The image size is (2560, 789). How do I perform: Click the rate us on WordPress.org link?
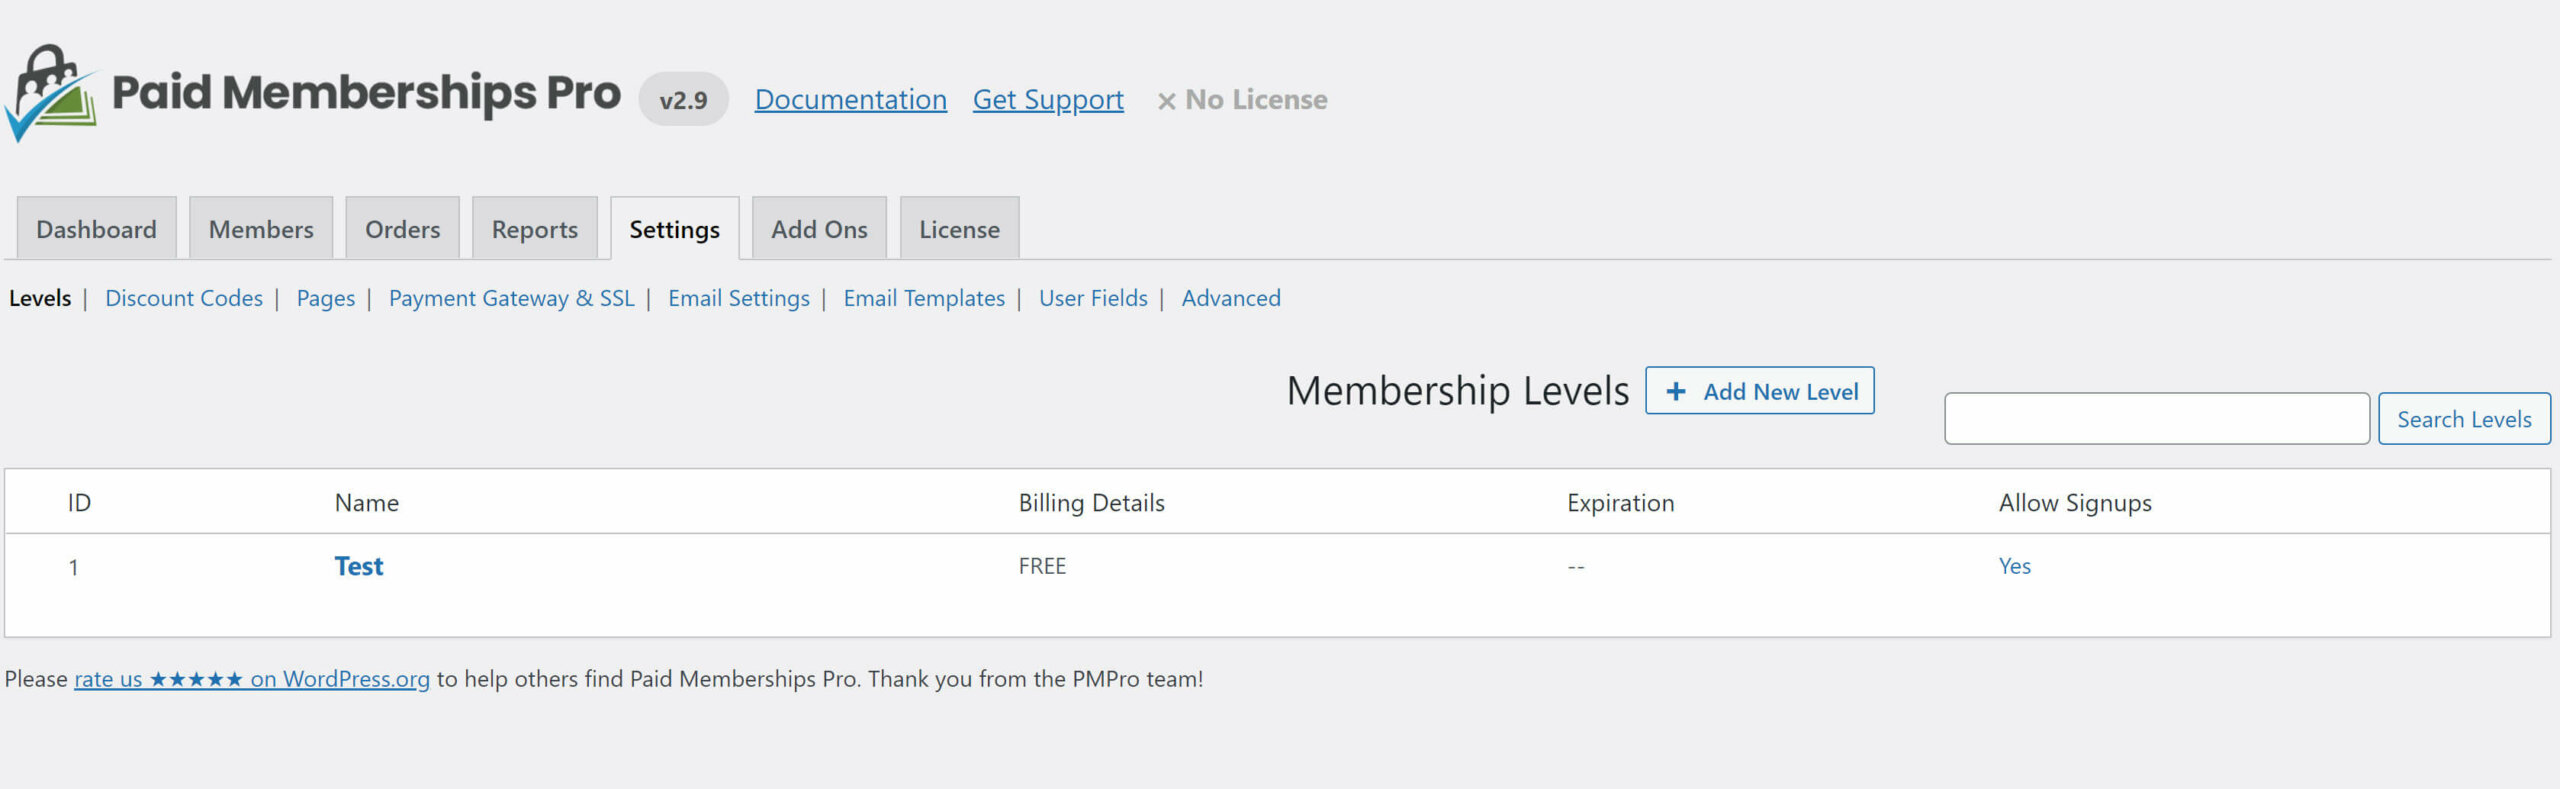coord(252,679)
